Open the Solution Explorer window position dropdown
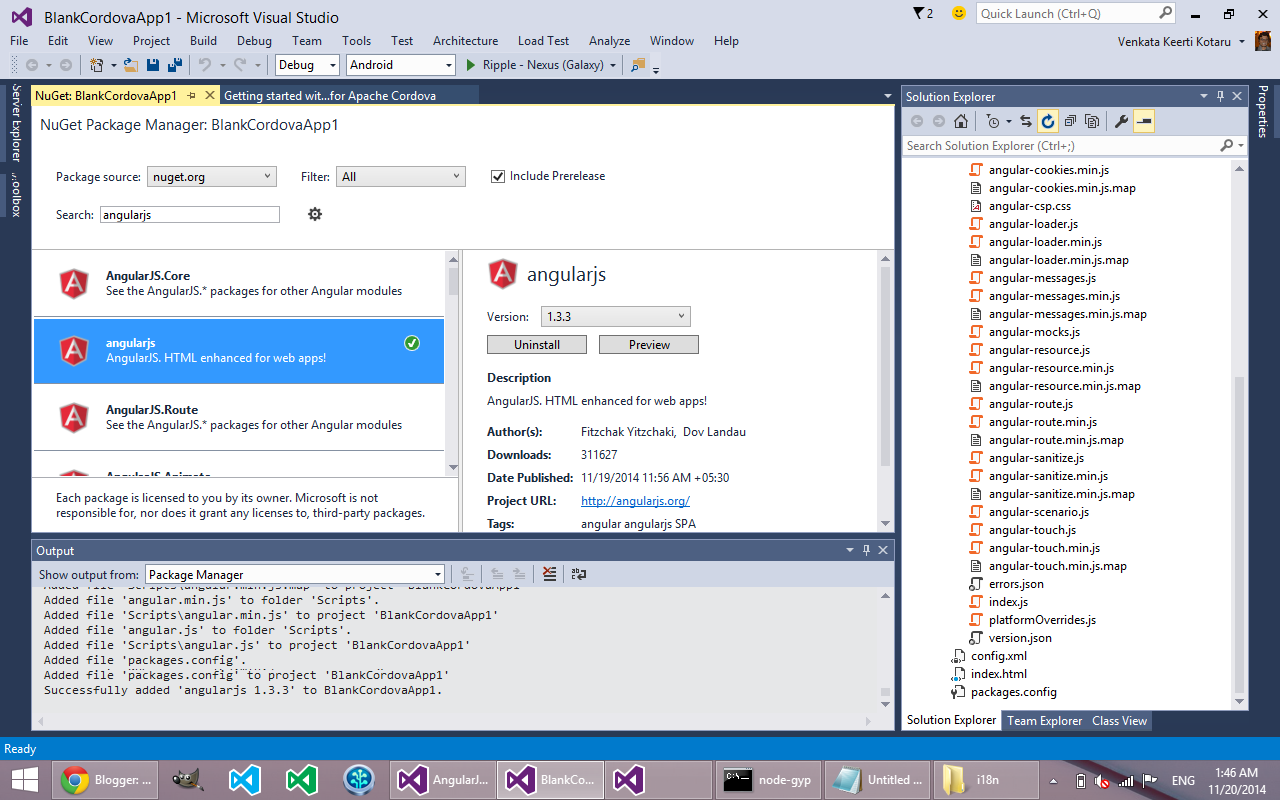 pyautogui.click(x=1204, y=96)
